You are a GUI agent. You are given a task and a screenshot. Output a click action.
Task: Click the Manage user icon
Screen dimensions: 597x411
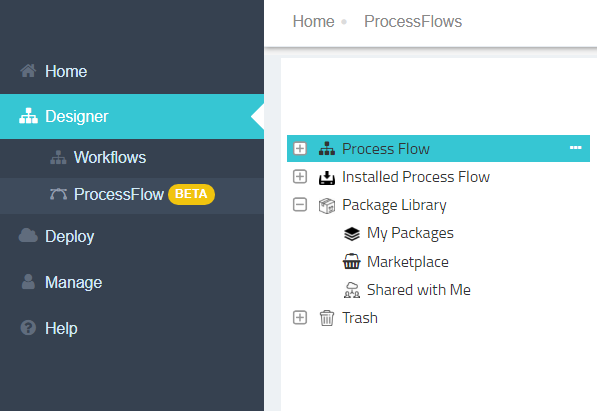pyautogui.click(x=28, y=282)
